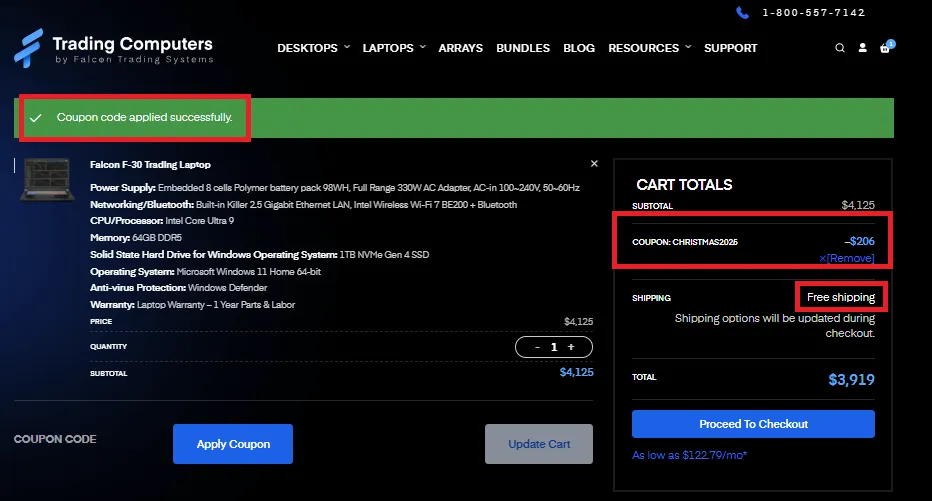Open the As low as $122.79/mo financing link
Image resolution: width=932 pixels, height=501 pixels.
pos(689,455)
